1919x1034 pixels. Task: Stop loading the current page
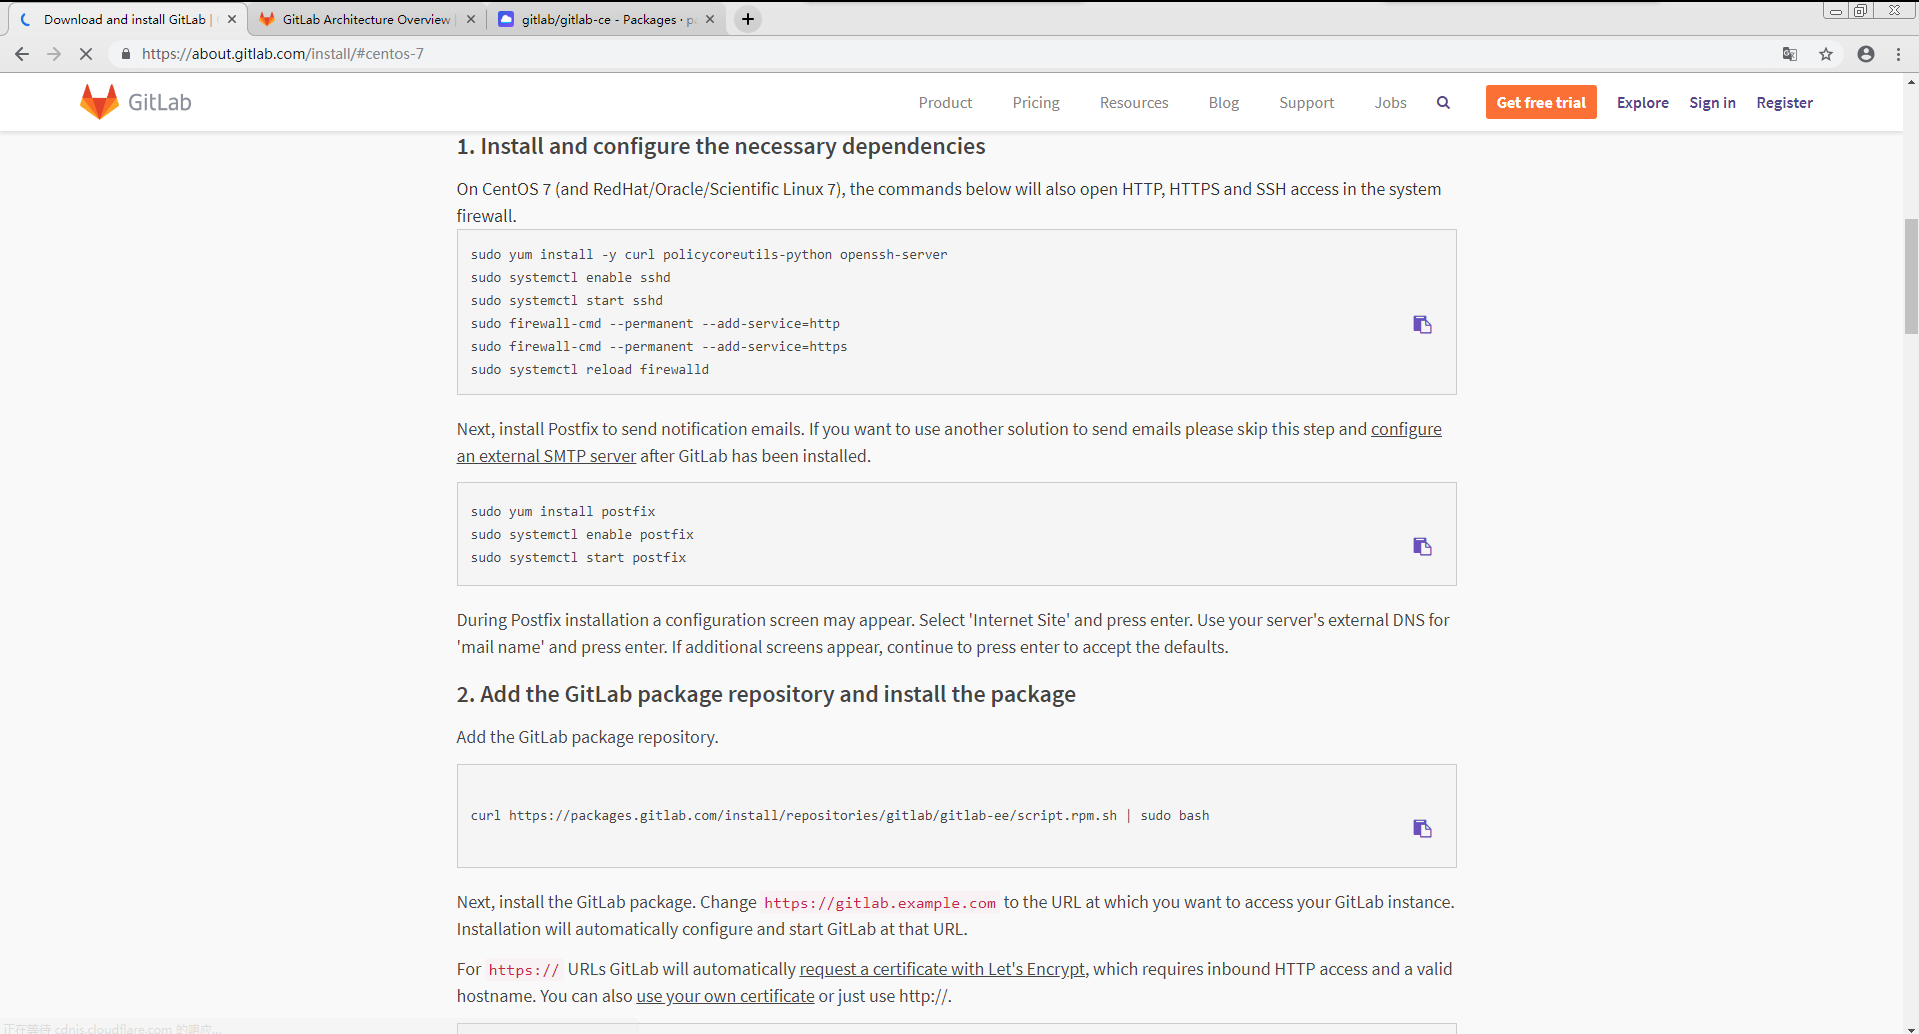[x=86, y=54]
